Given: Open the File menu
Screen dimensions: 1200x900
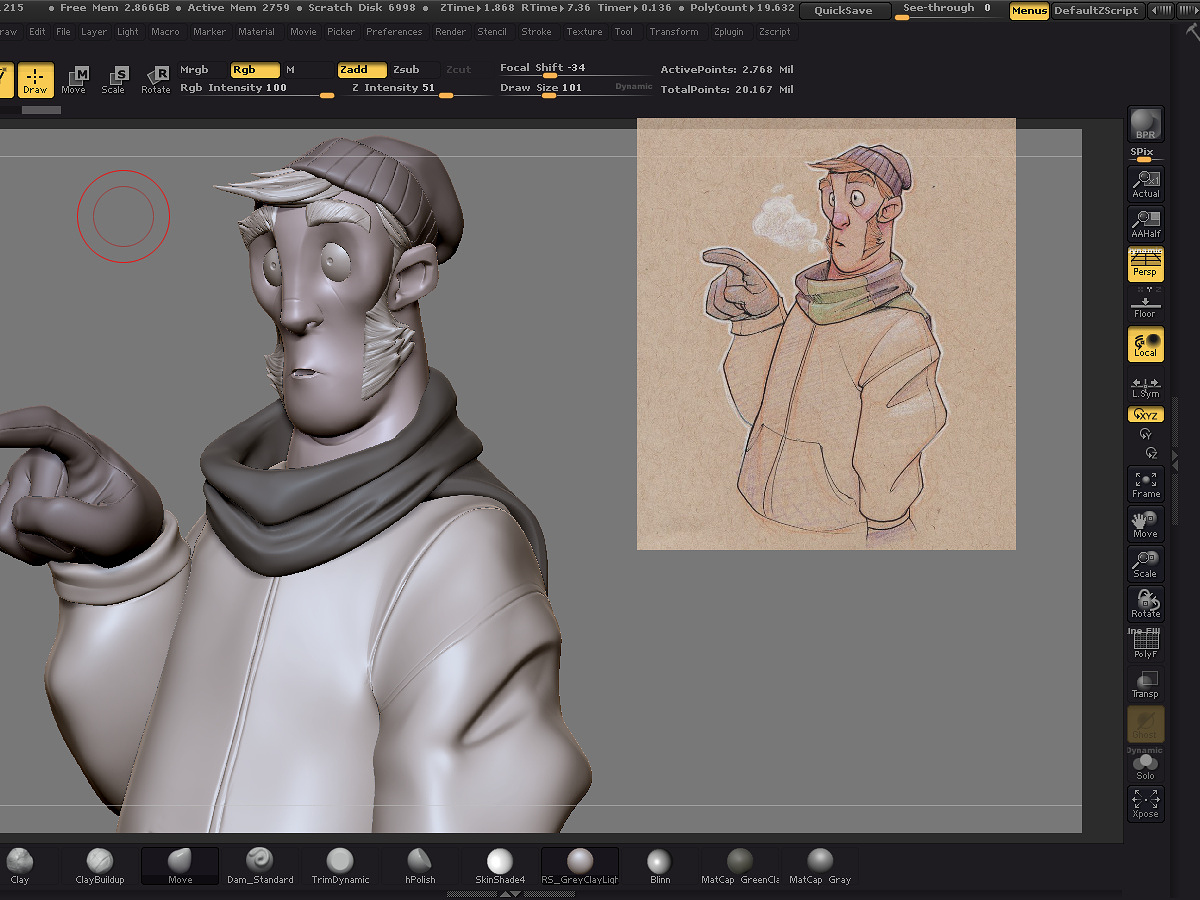Looking at the screenshot, I should pyautogui.click(x=63, y=32).
